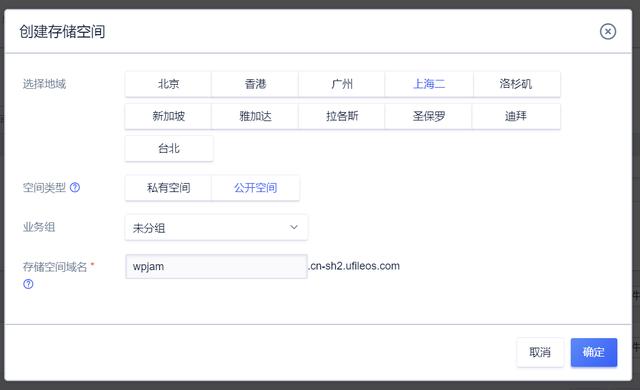
Task: Select 台北 region
Action: 169,148
